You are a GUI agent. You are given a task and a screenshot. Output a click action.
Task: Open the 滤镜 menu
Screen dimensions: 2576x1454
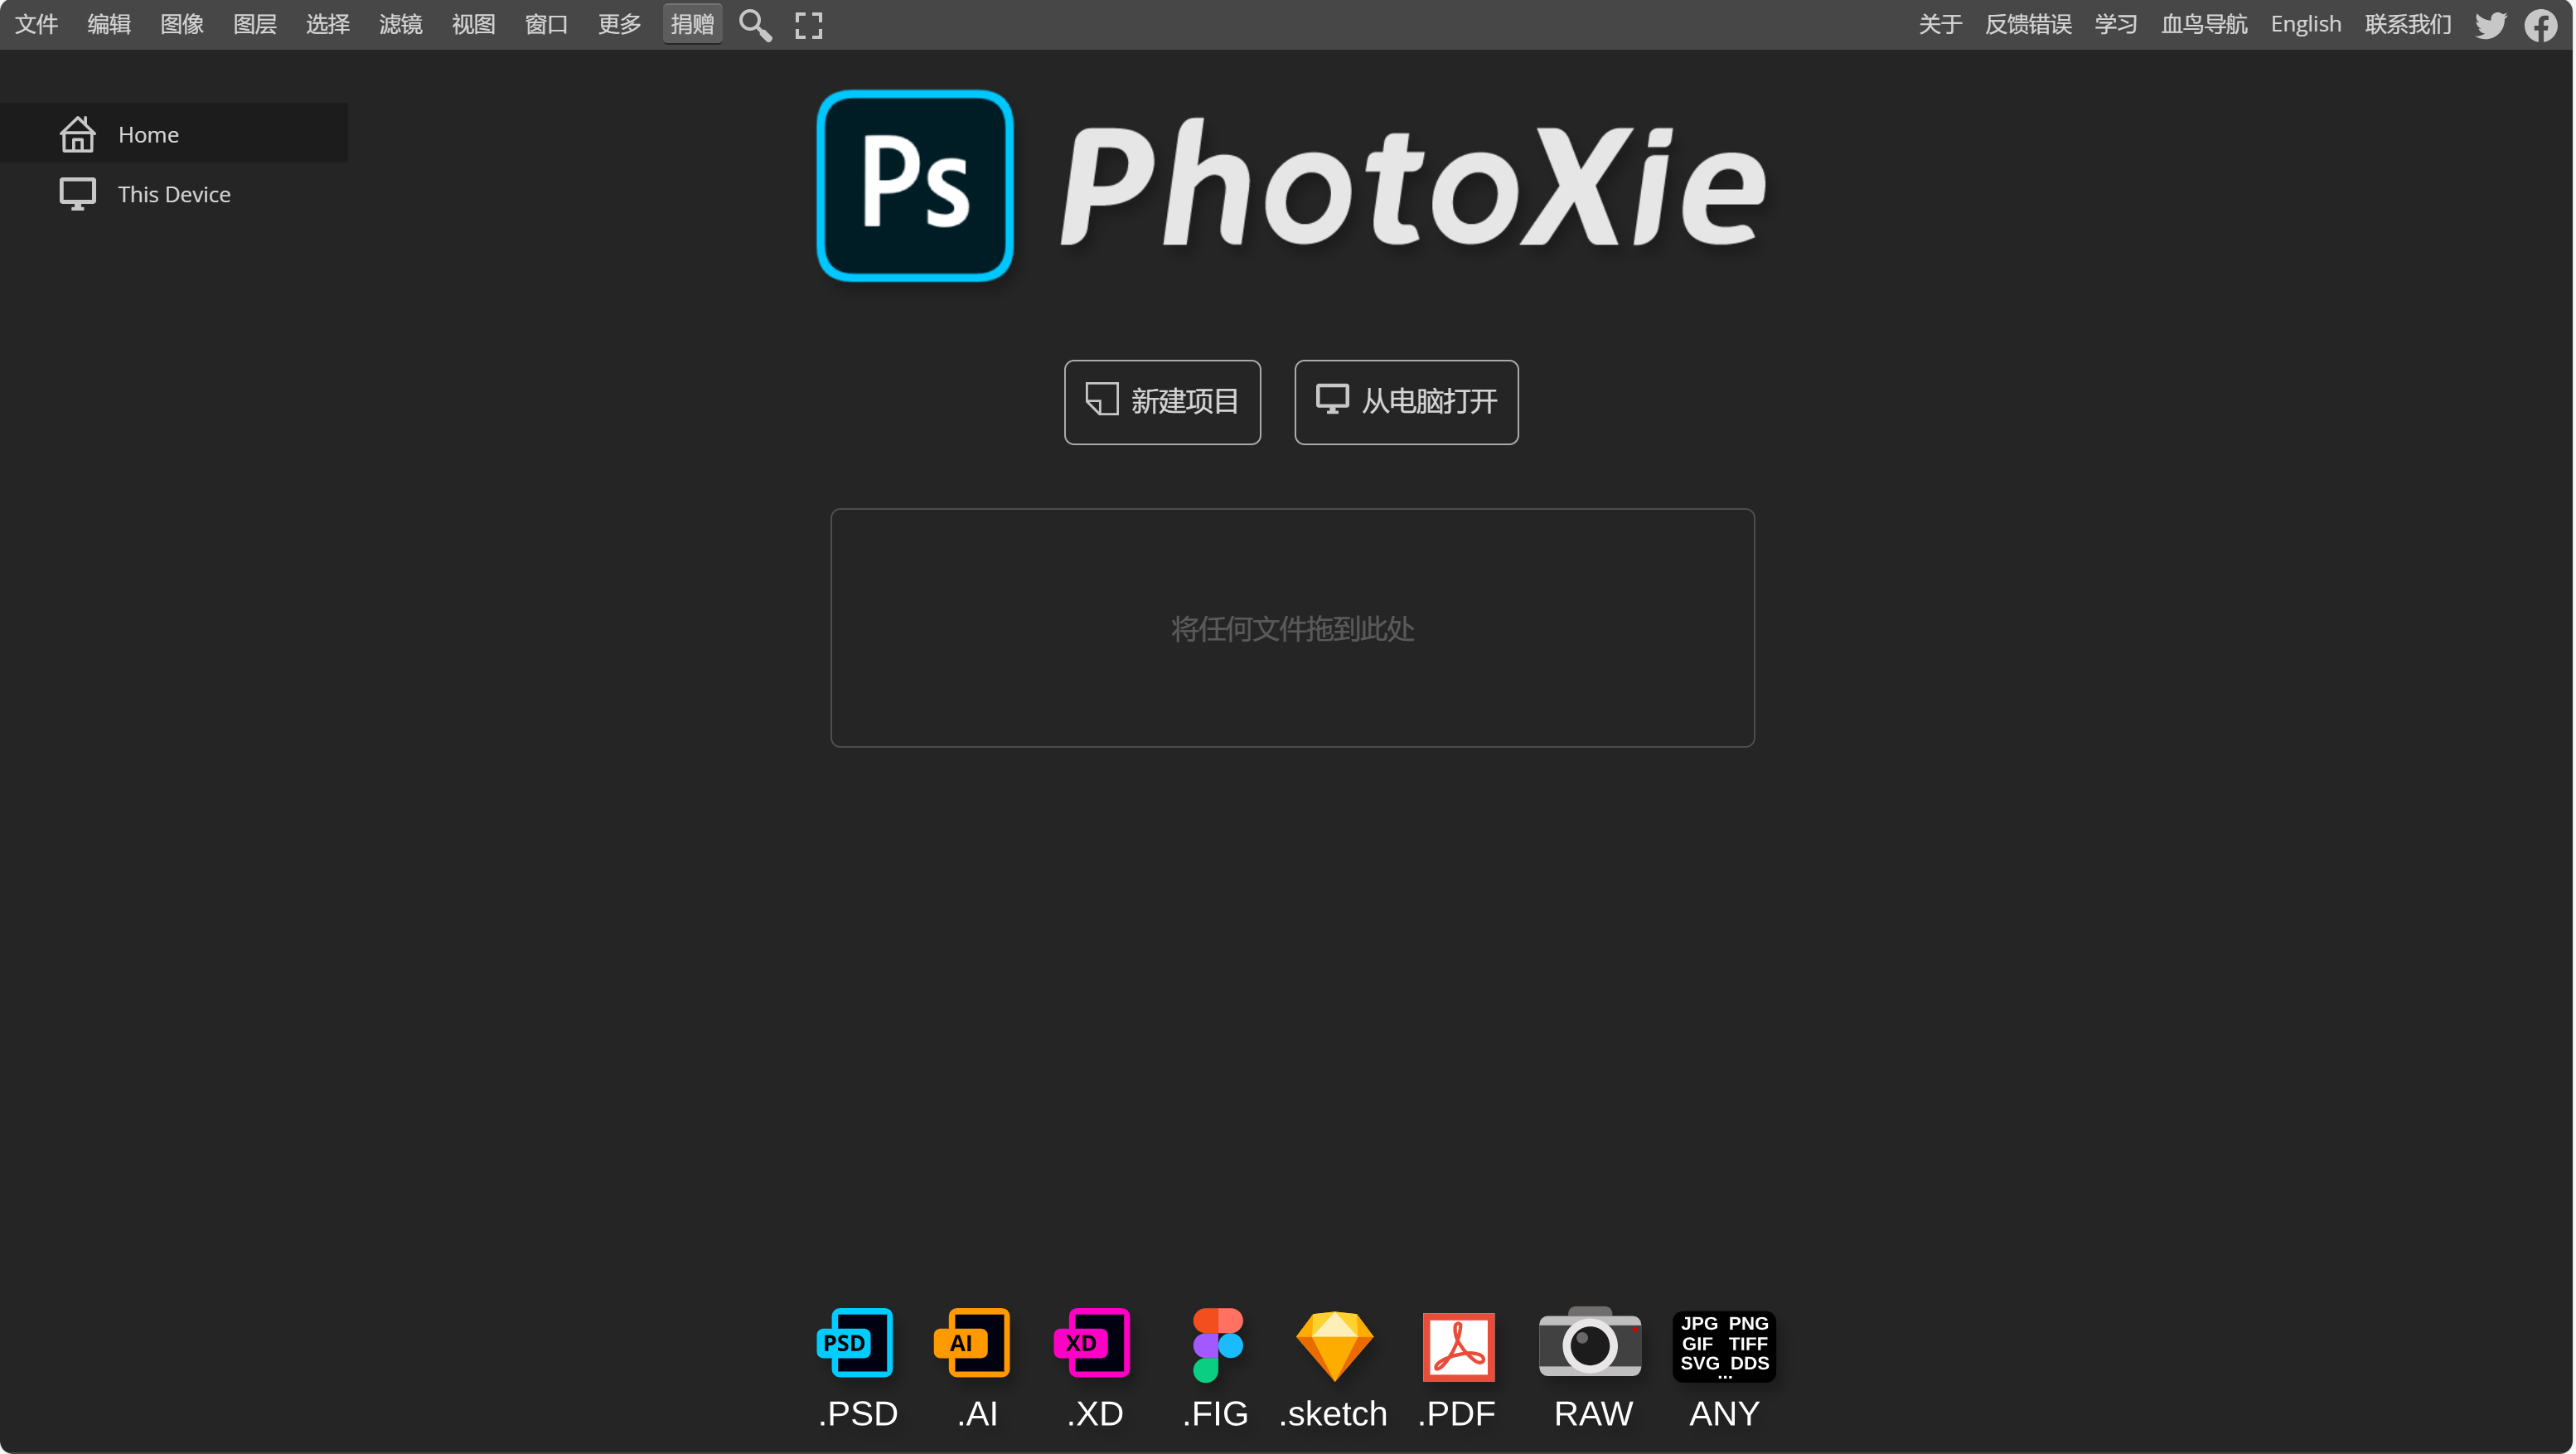pyautogui.click(x=401, y=24)
